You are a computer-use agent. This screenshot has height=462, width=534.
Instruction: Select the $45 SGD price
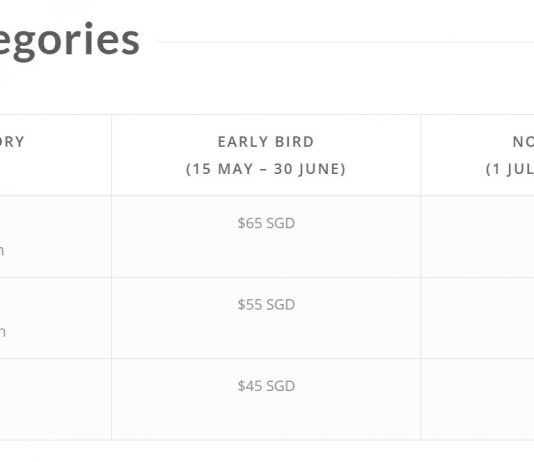pyautogui.click(x=266, y=386)
